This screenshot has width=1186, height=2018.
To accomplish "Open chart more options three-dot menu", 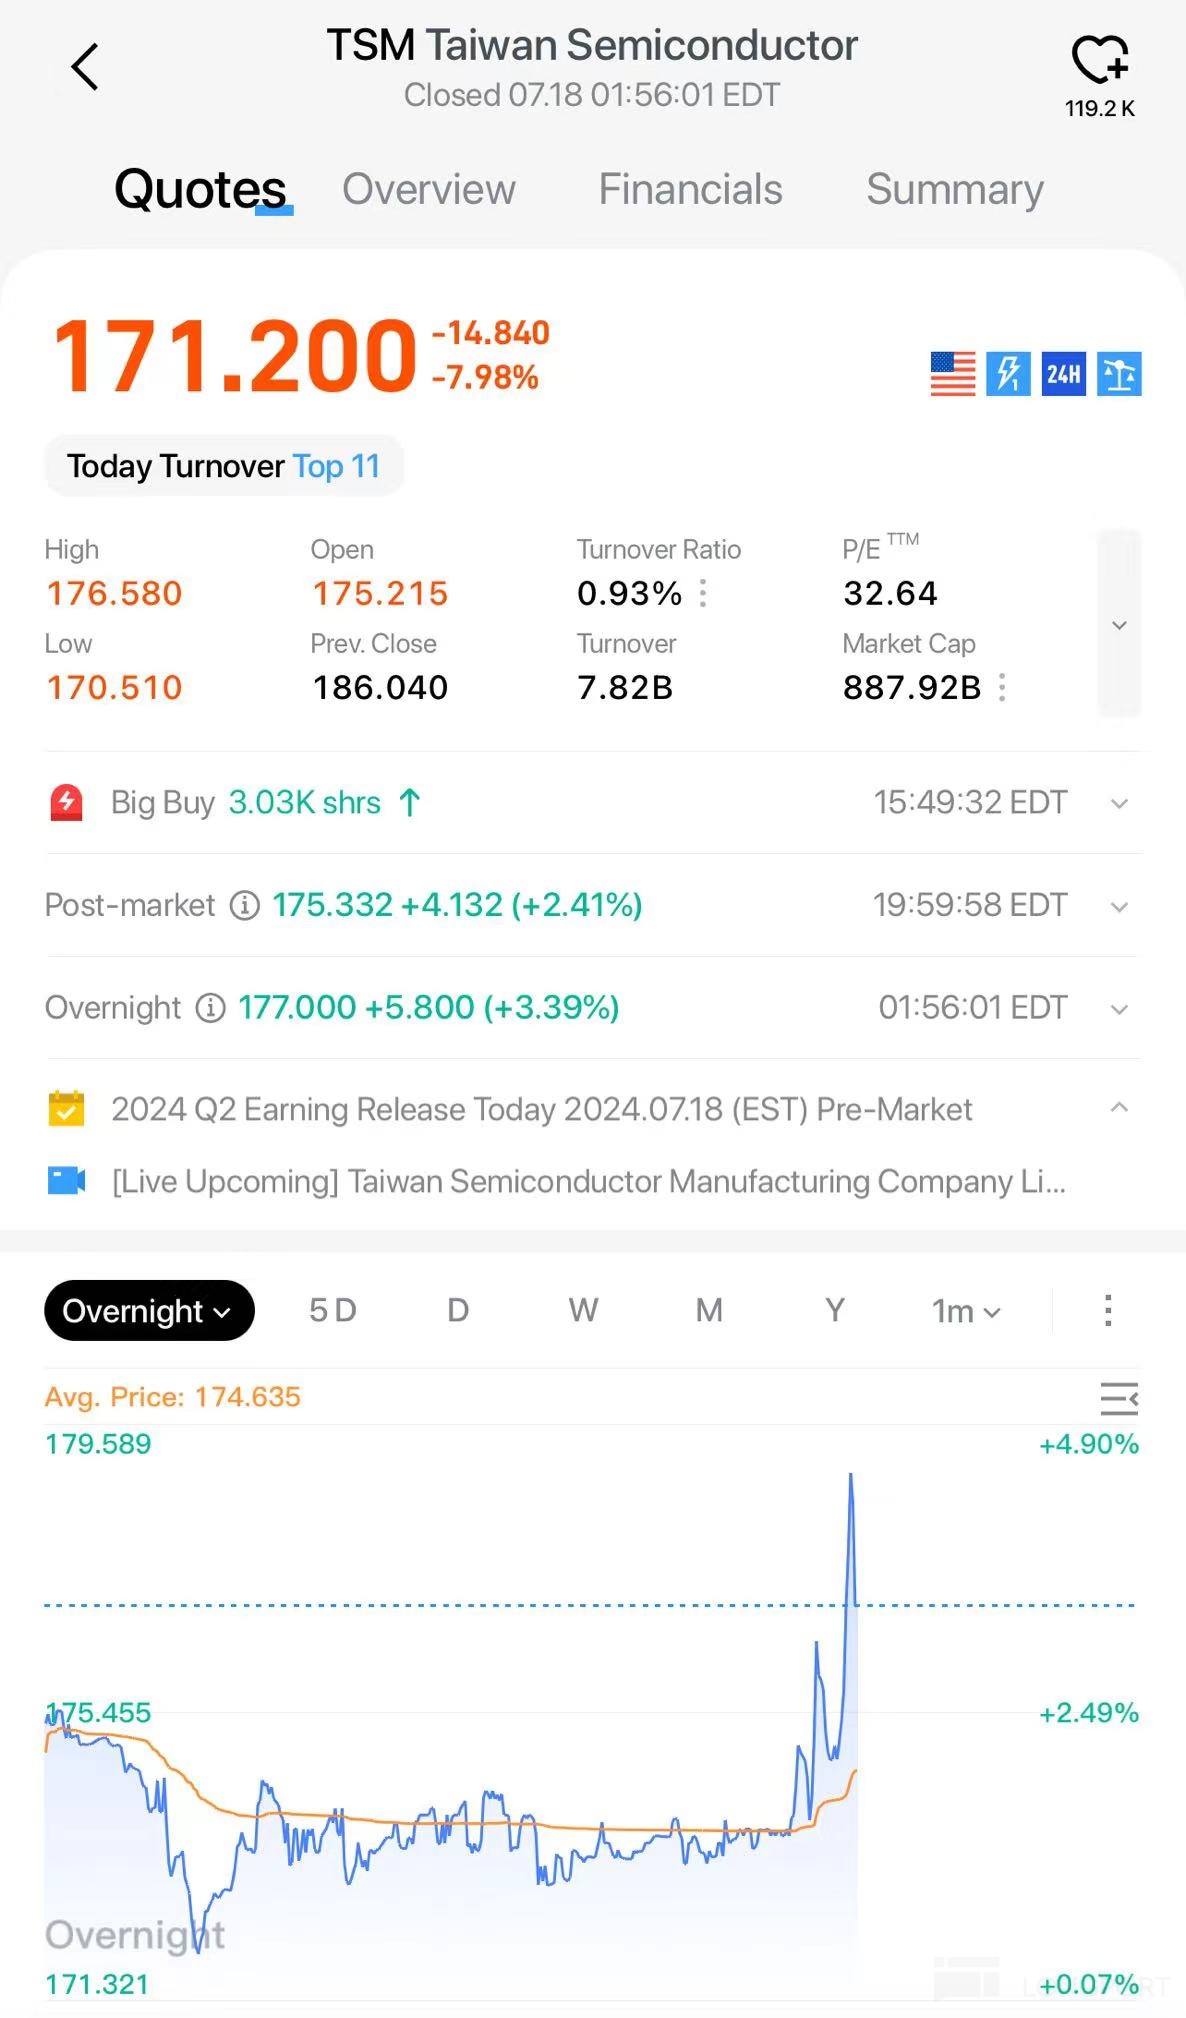I will pos(1108,1310).
